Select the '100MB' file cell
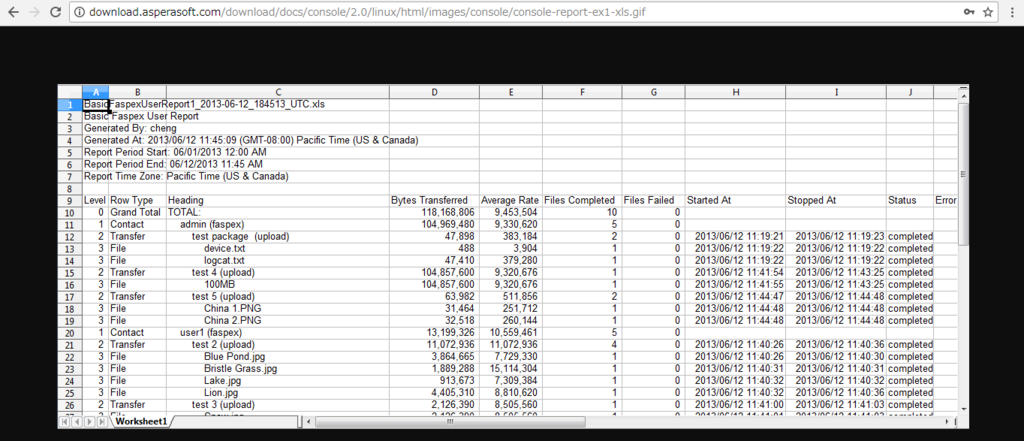The image size is (1024, 441). 278,284
